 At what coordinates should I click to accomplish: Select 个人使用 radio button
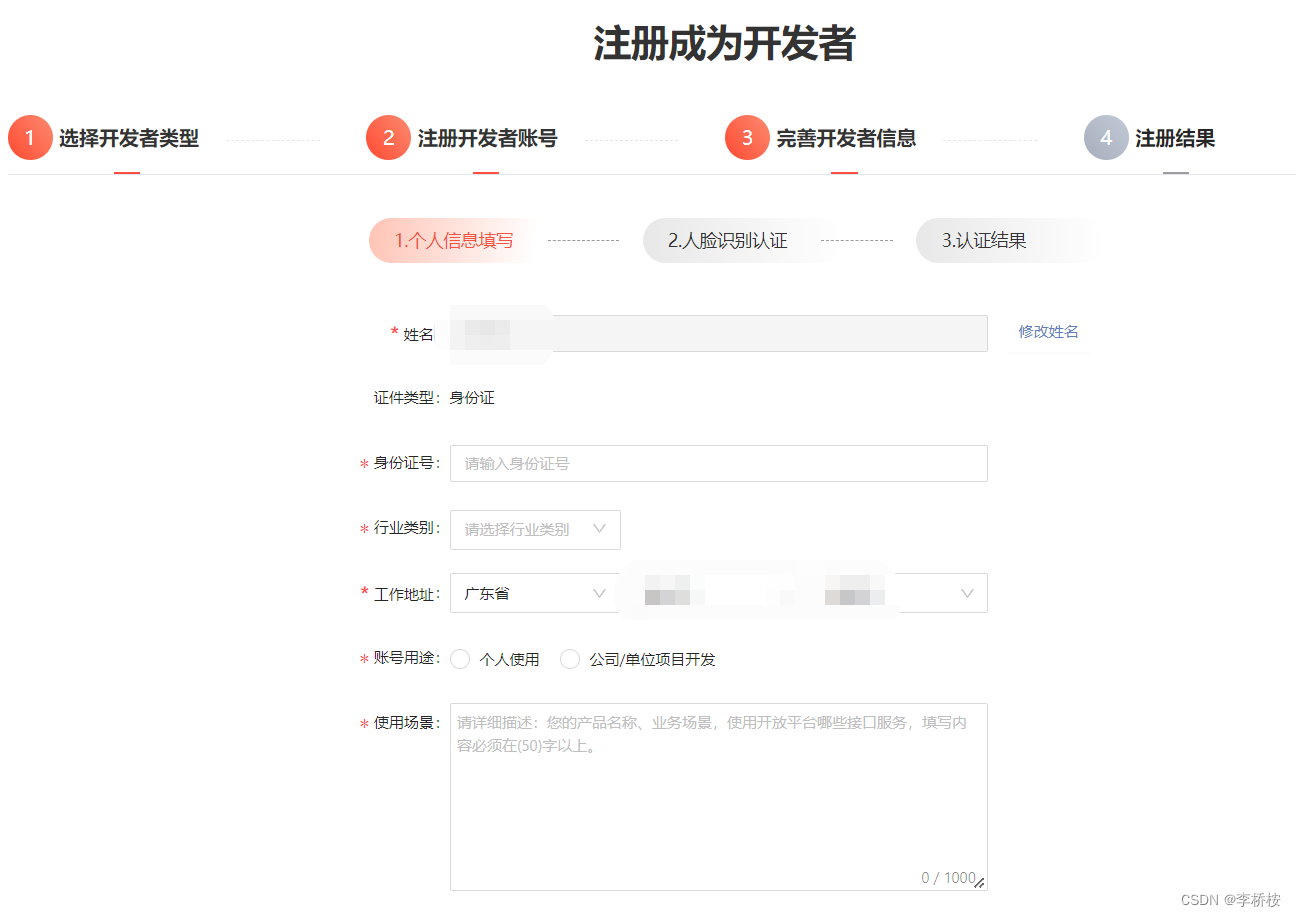click(x=460, y=659)
